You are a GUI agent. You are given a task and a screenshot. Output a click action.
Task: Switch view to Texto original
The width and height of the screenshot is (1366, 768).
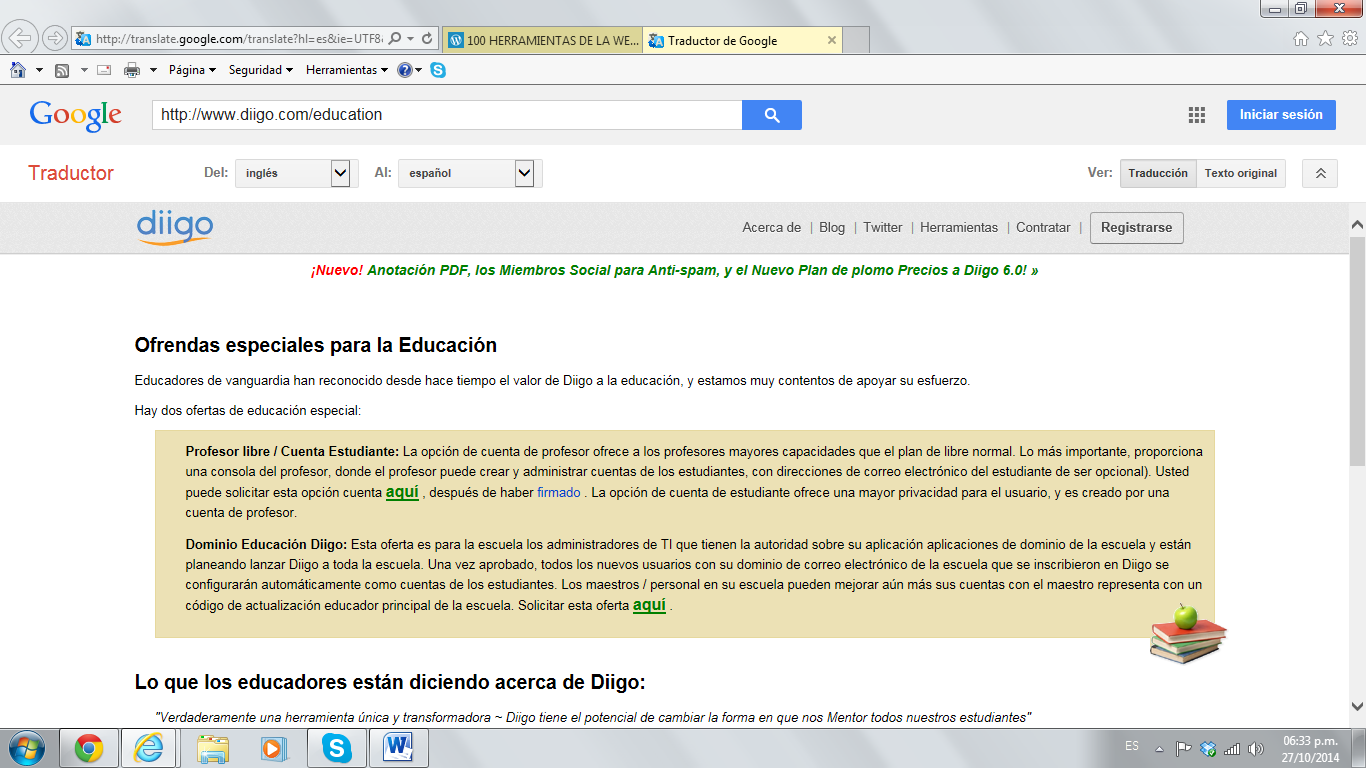click(x=1240, y=173)
